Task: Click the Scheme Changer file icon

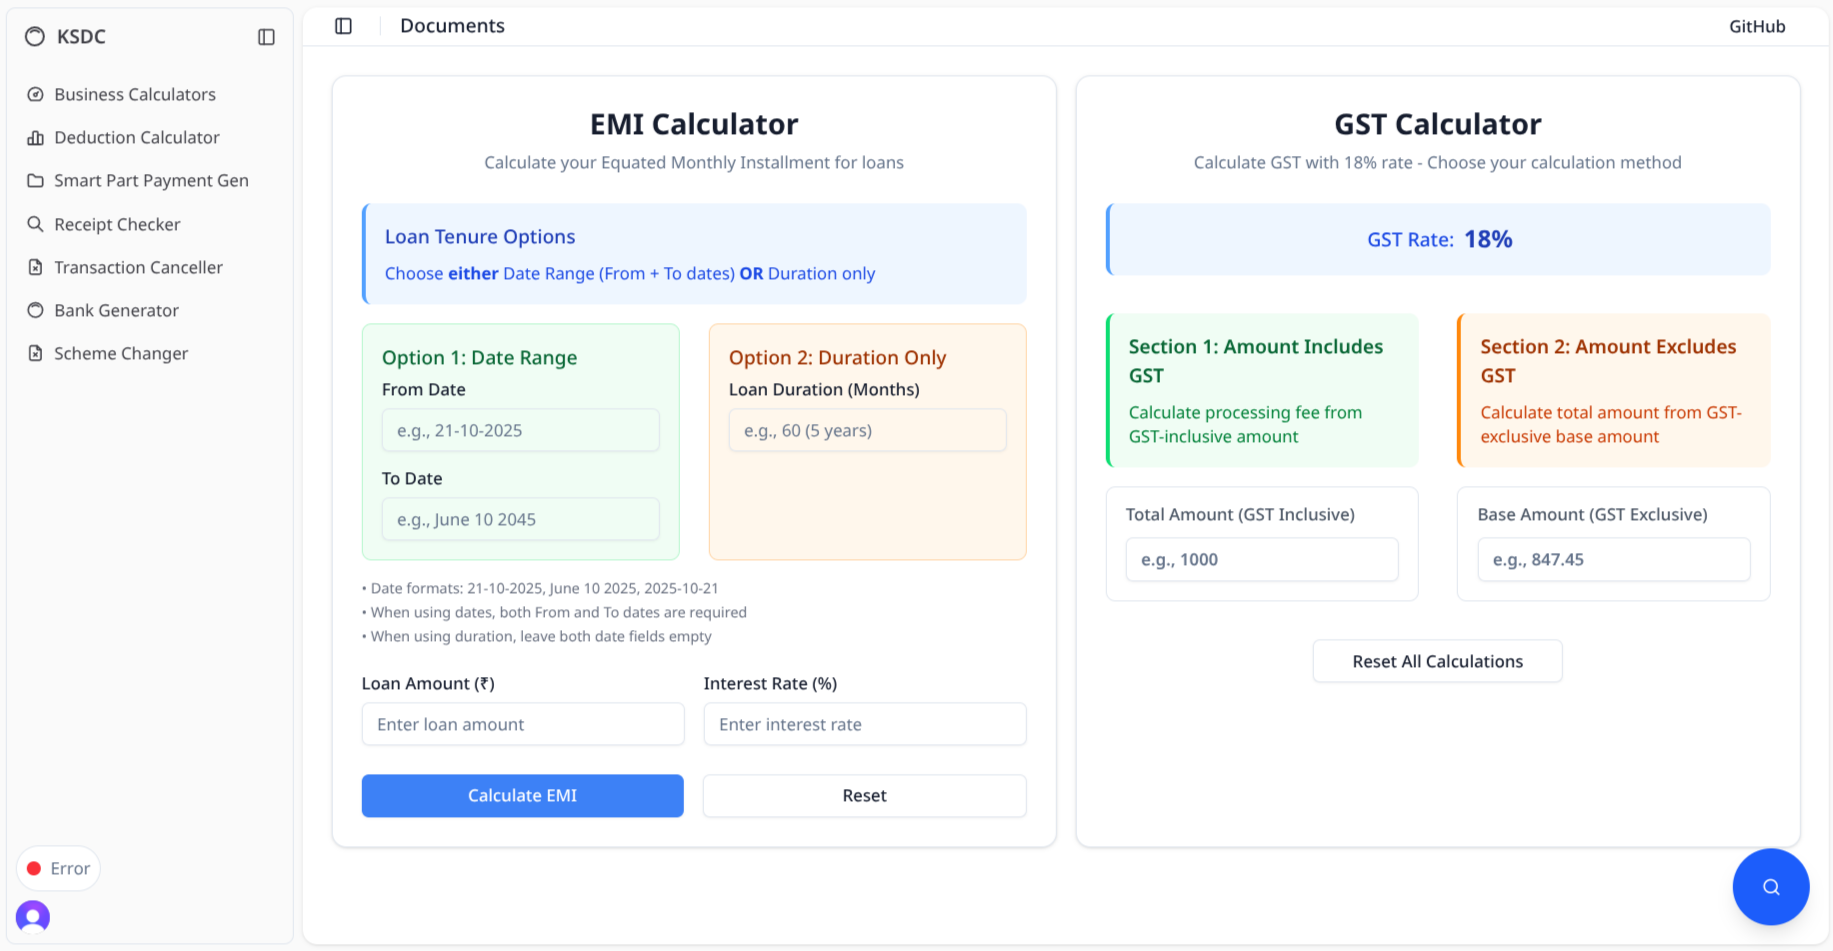Action: [x=35, y=353]
